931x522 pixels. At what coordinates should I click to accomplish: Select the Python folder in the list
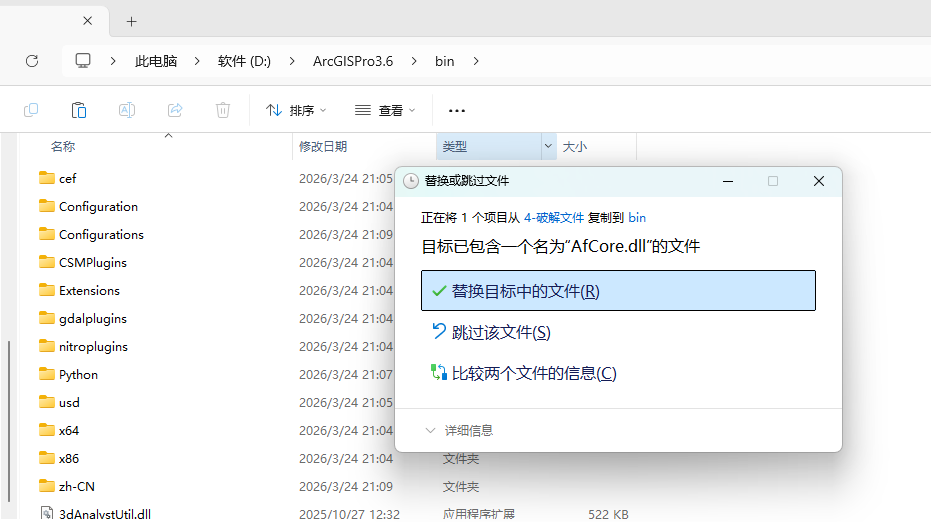click(x=78, y=374)
